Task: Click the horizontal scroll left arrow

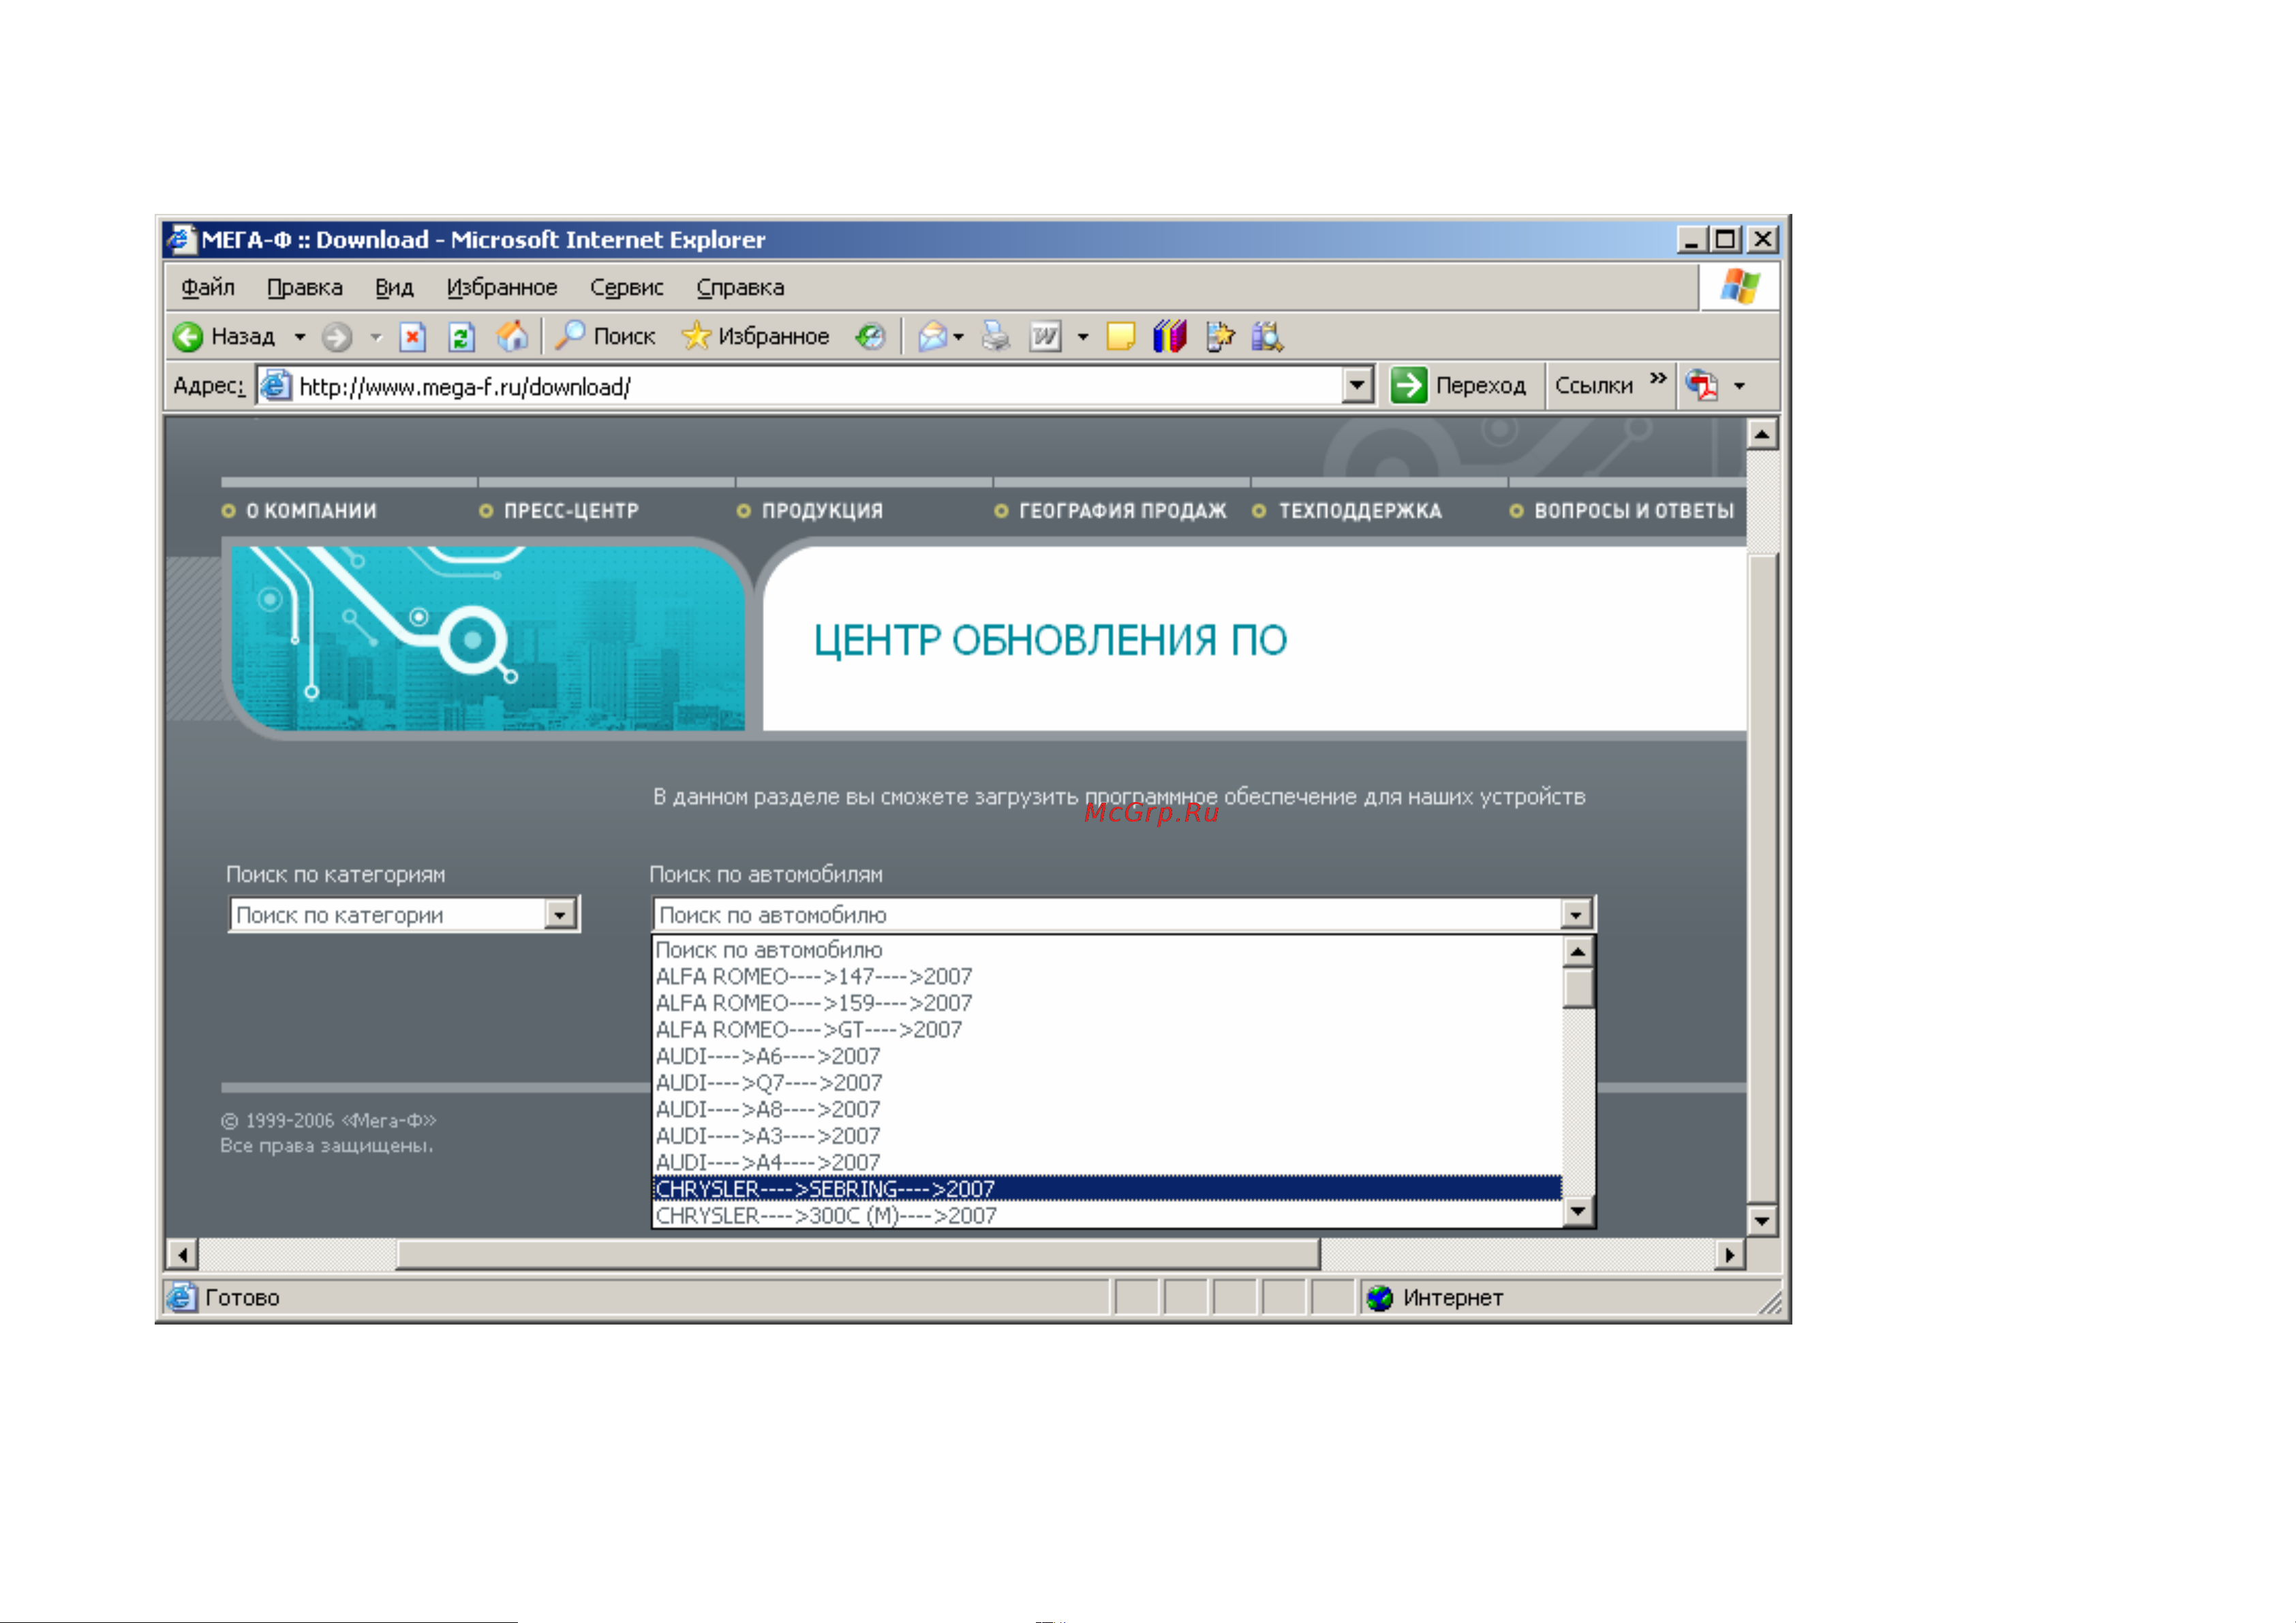Action: tap(182, 1254)
